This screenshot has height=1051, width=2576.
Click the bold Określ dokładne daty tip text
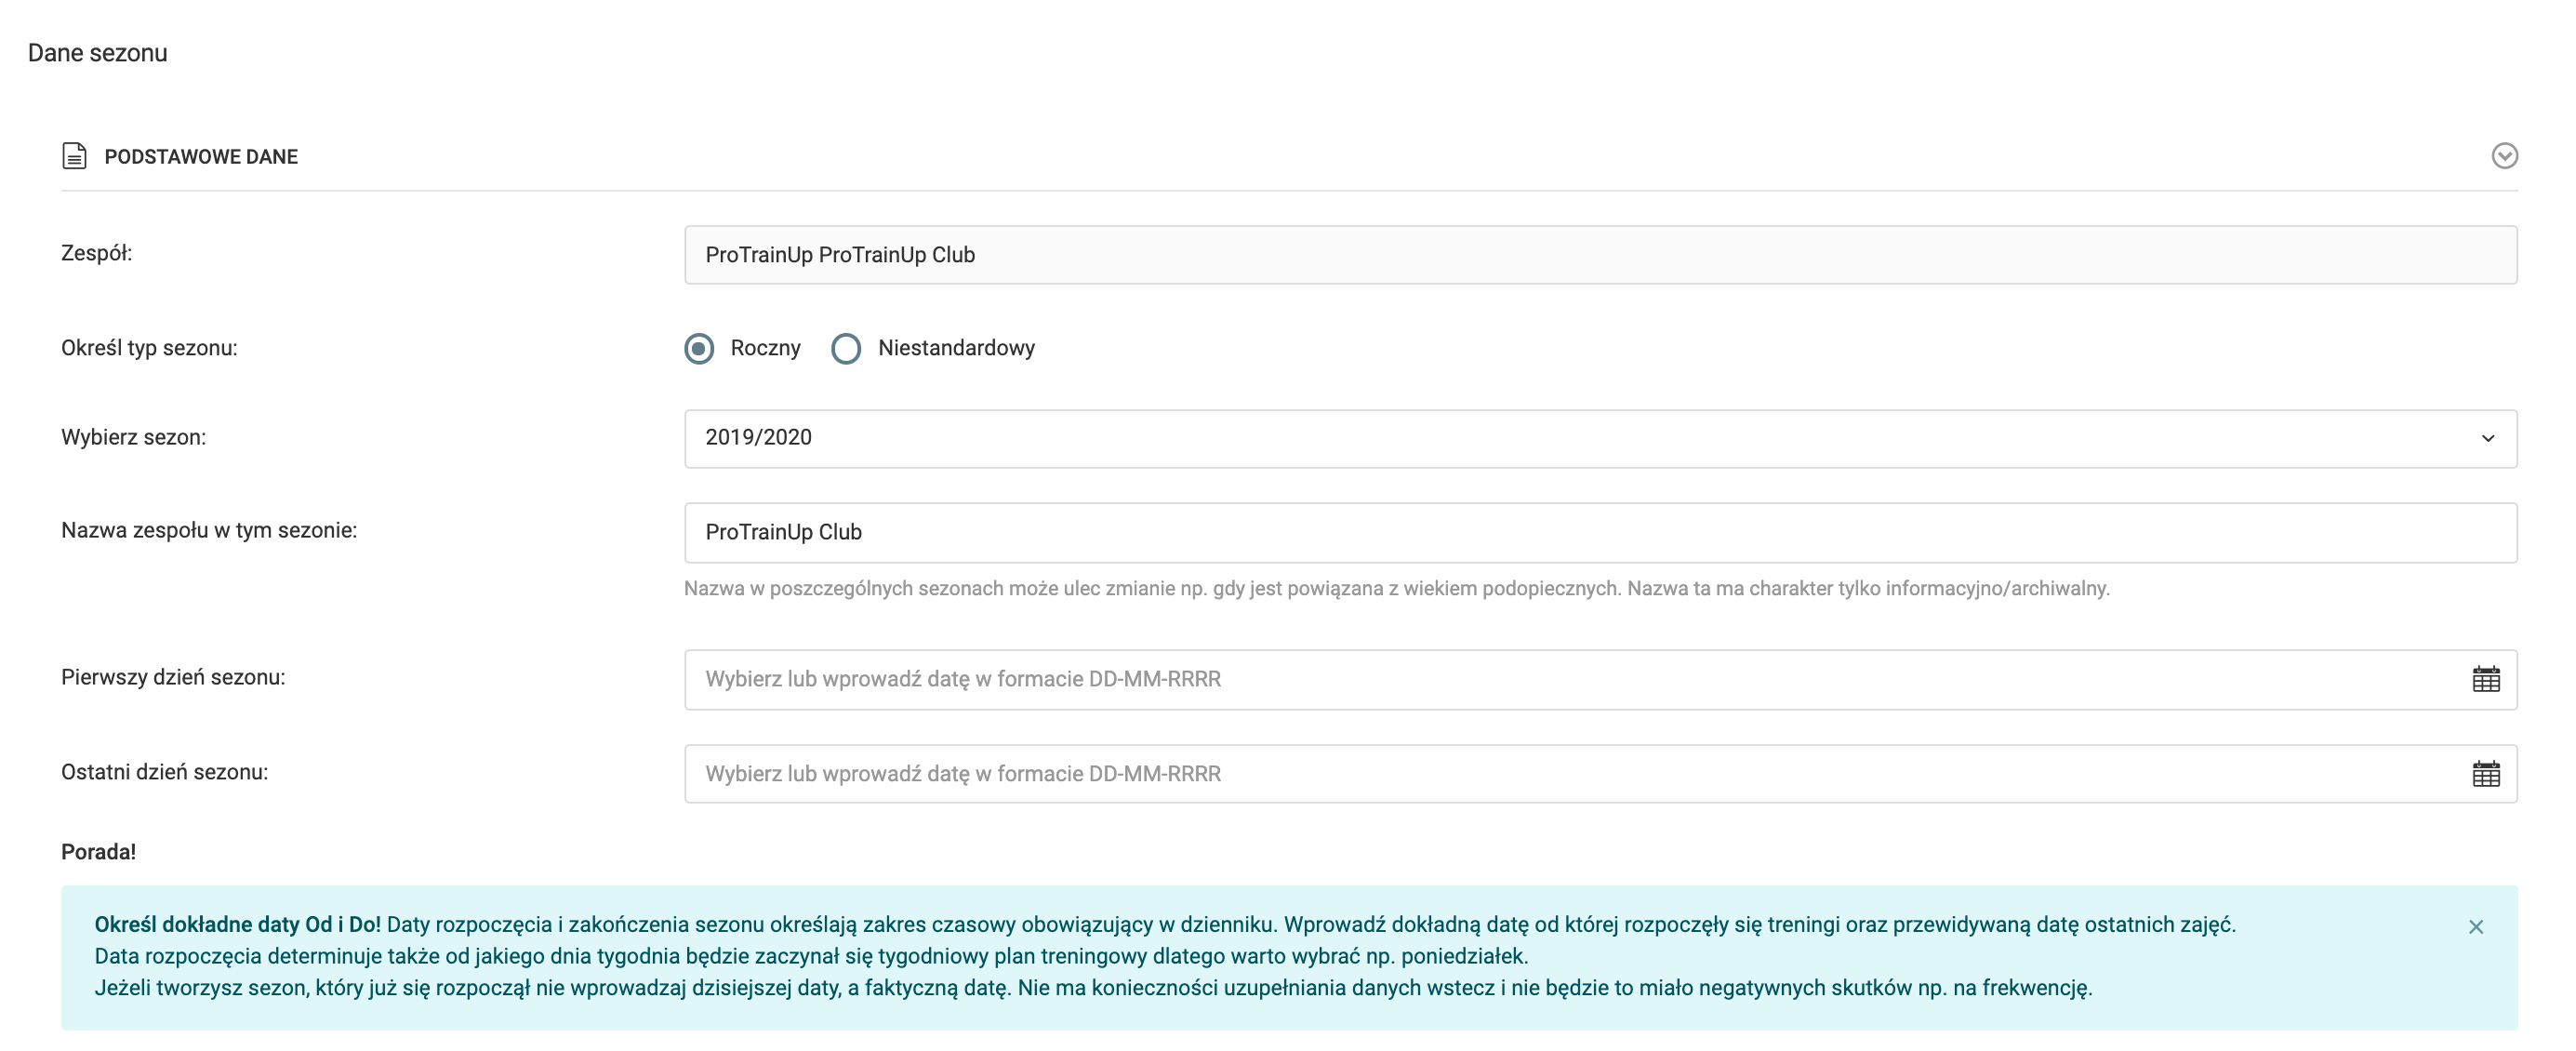coord(237,924)
